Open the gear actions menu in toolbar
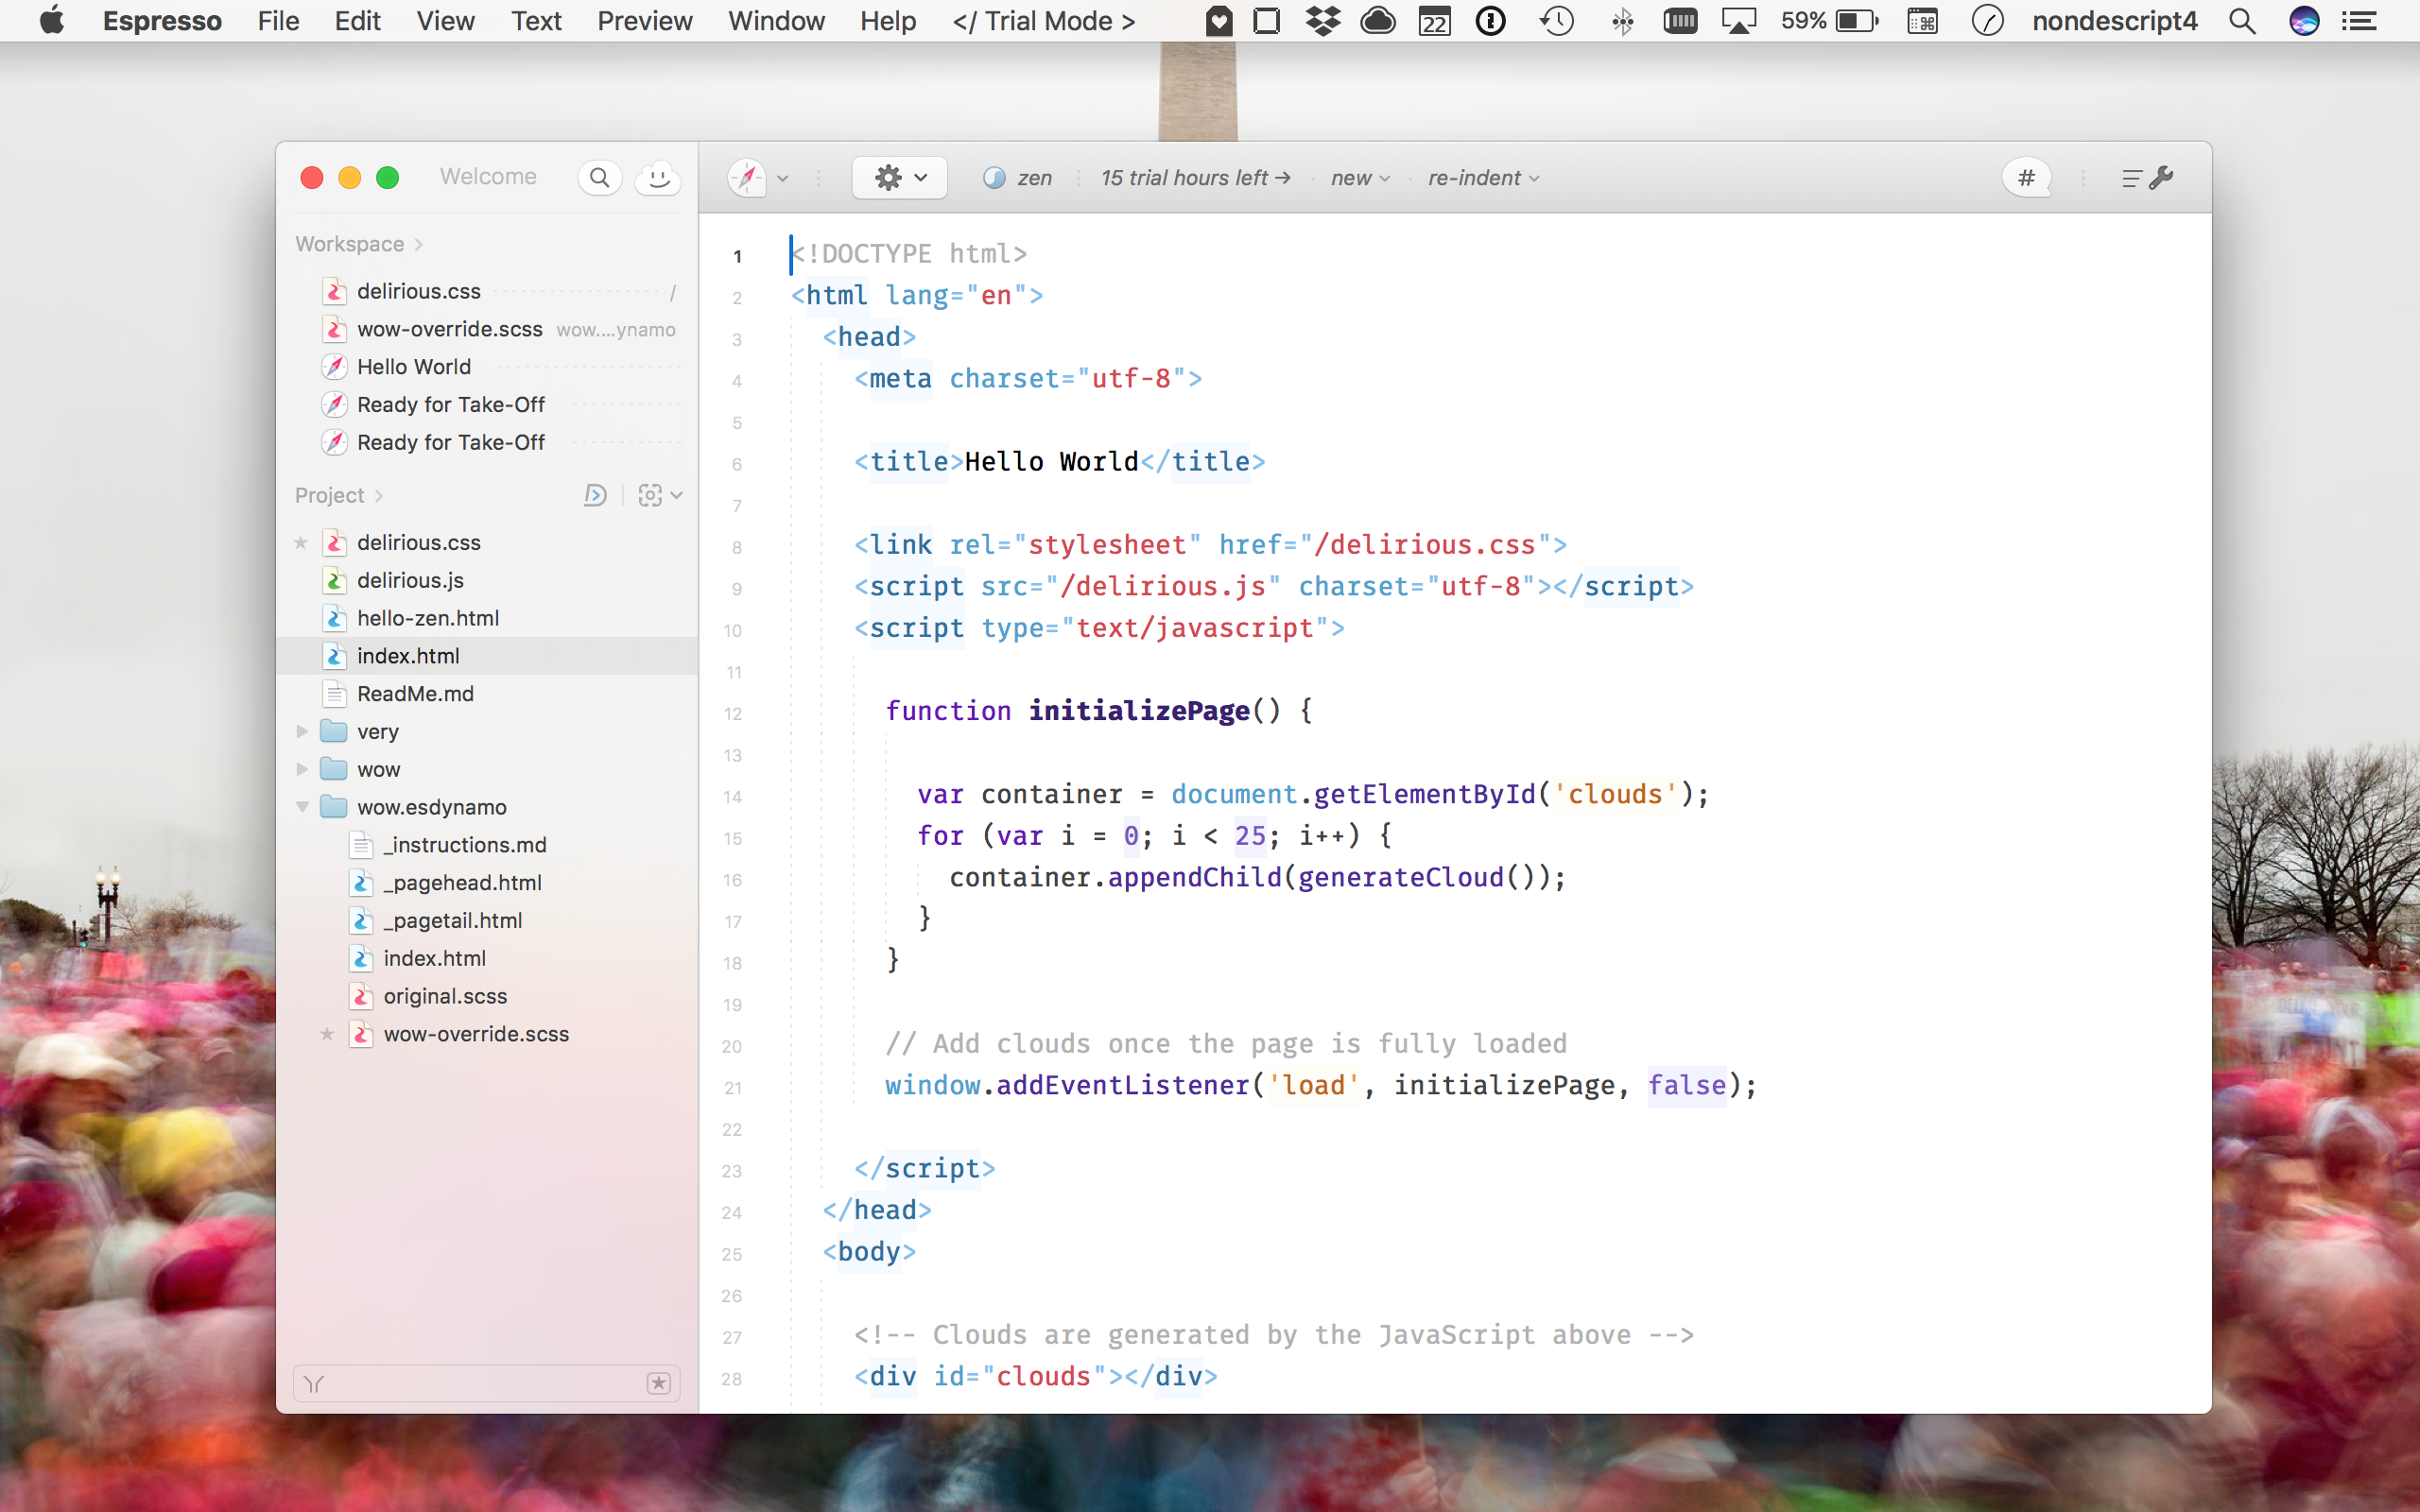The width and height of the screenshot is (2420, 1512). [x=899, y=178]
